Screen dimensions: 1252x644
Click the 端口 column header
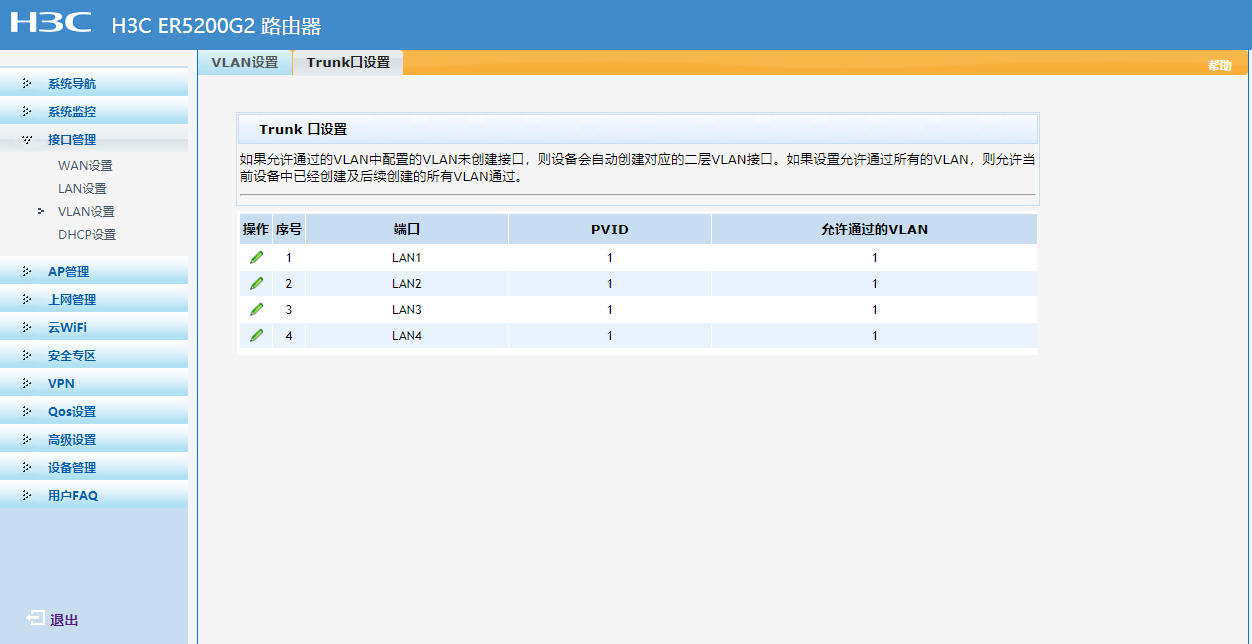pyautogui.click(x=407, y=229)
